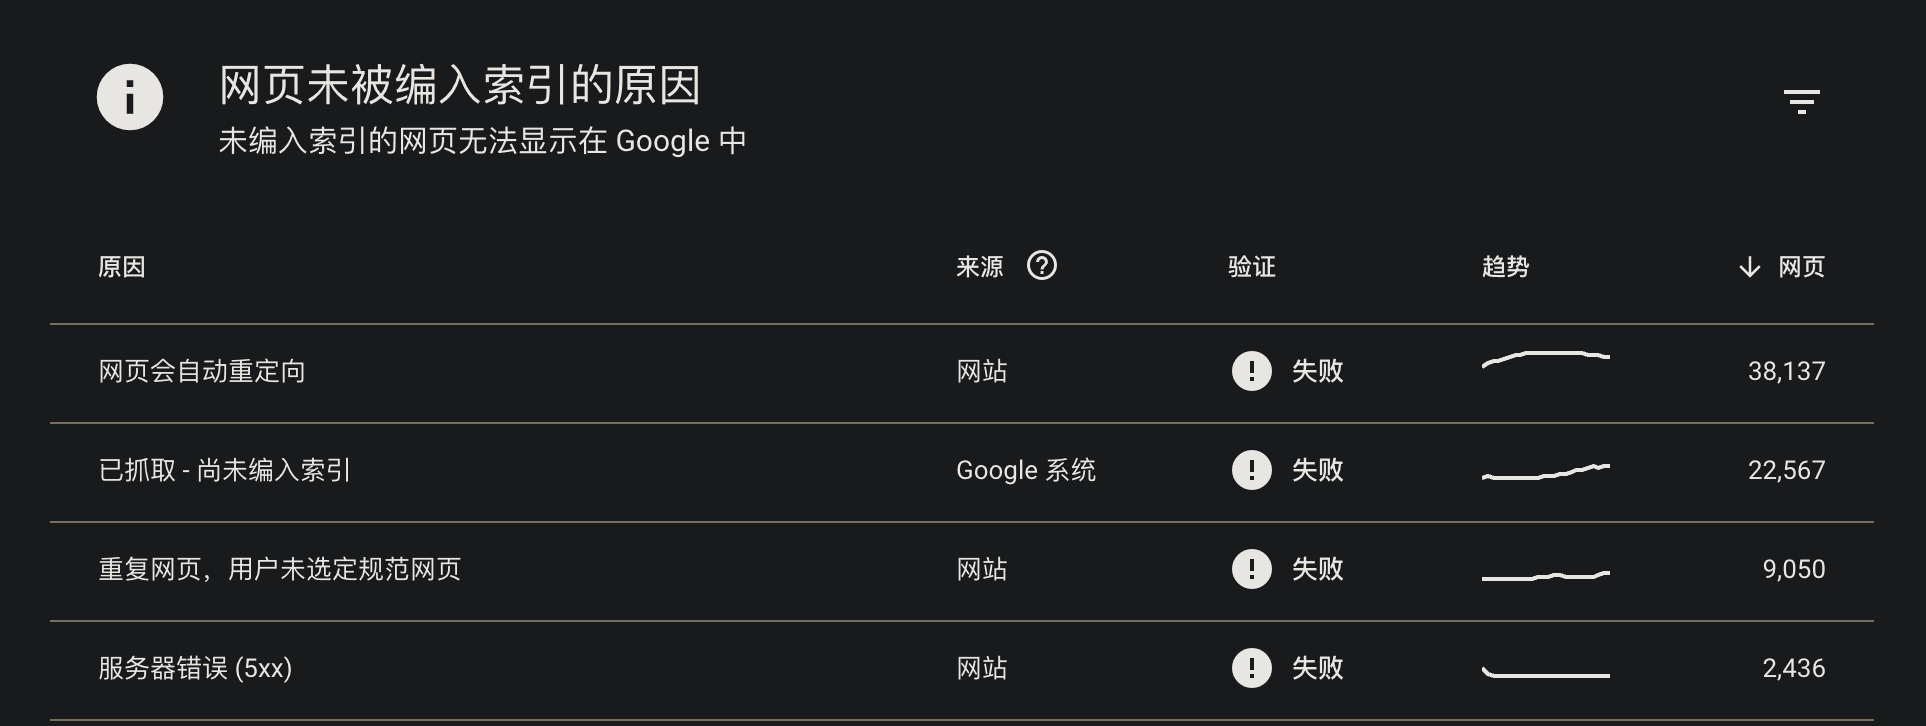Click the failed icon for 网页会自动重定向

(x=1251, y=371)
